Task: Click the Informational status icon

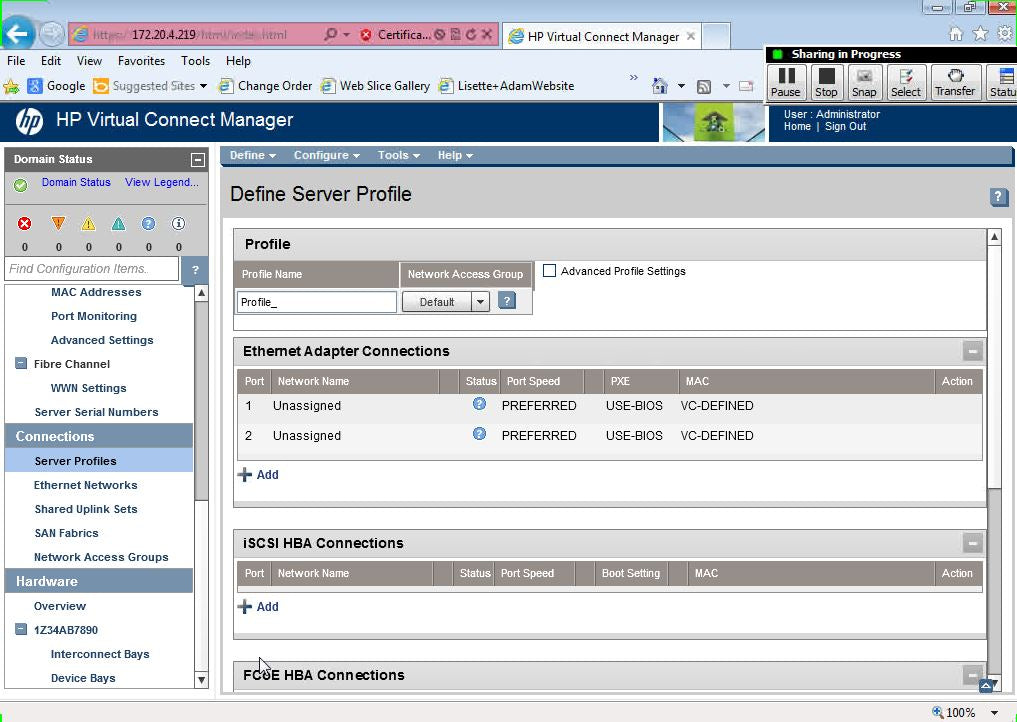Action: (178, 224)
